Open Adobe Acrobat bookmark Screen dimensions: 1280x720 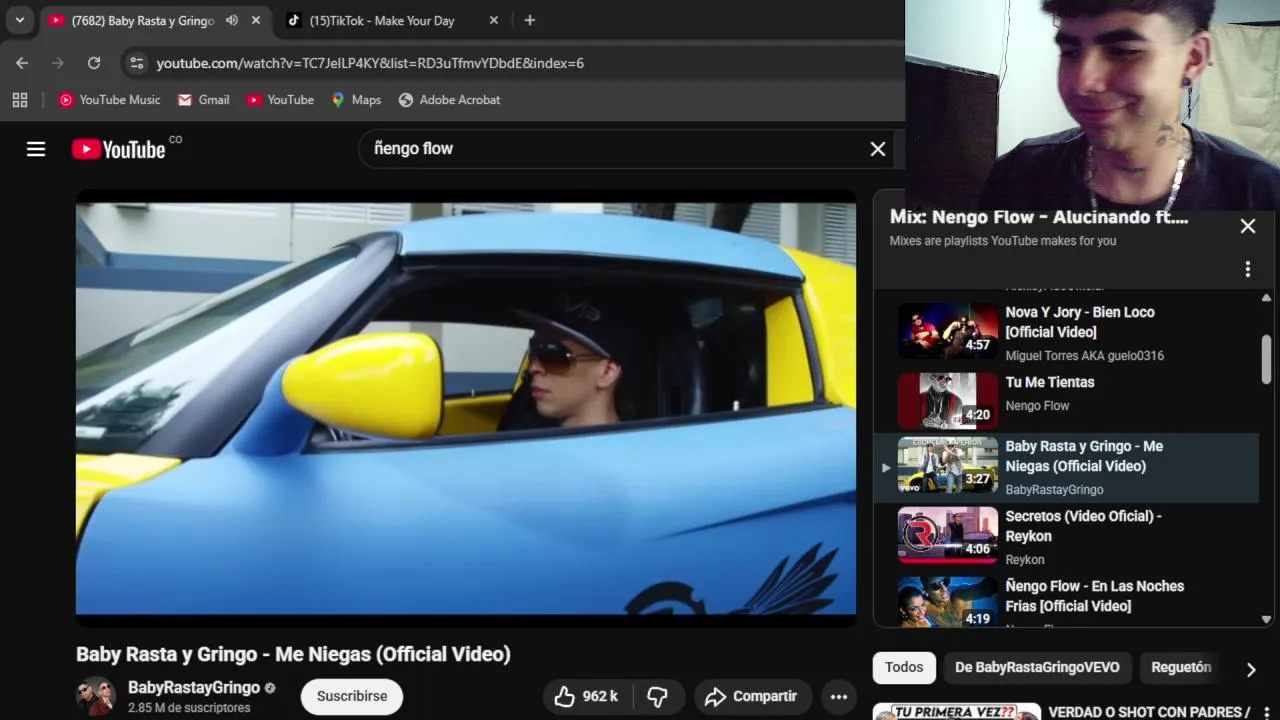coord(449,100)
